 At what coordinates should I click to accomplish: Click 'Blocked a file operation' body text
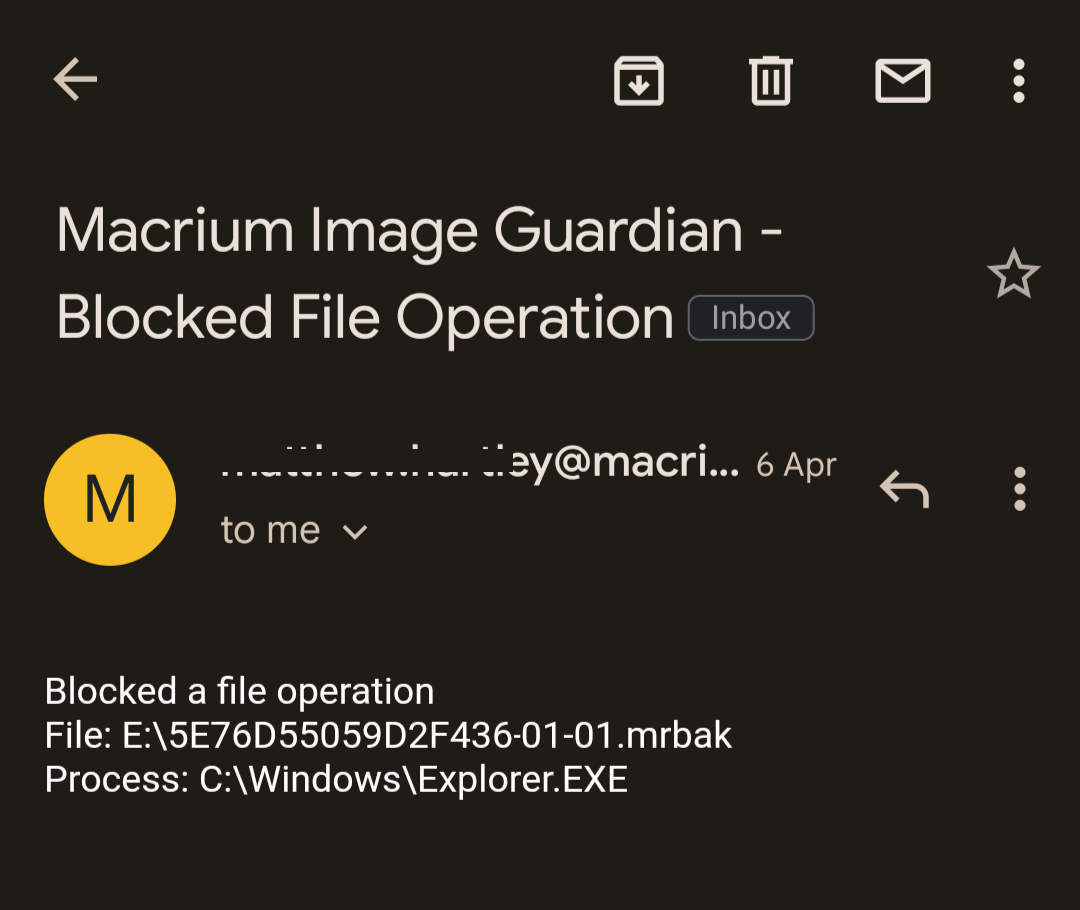240,690
